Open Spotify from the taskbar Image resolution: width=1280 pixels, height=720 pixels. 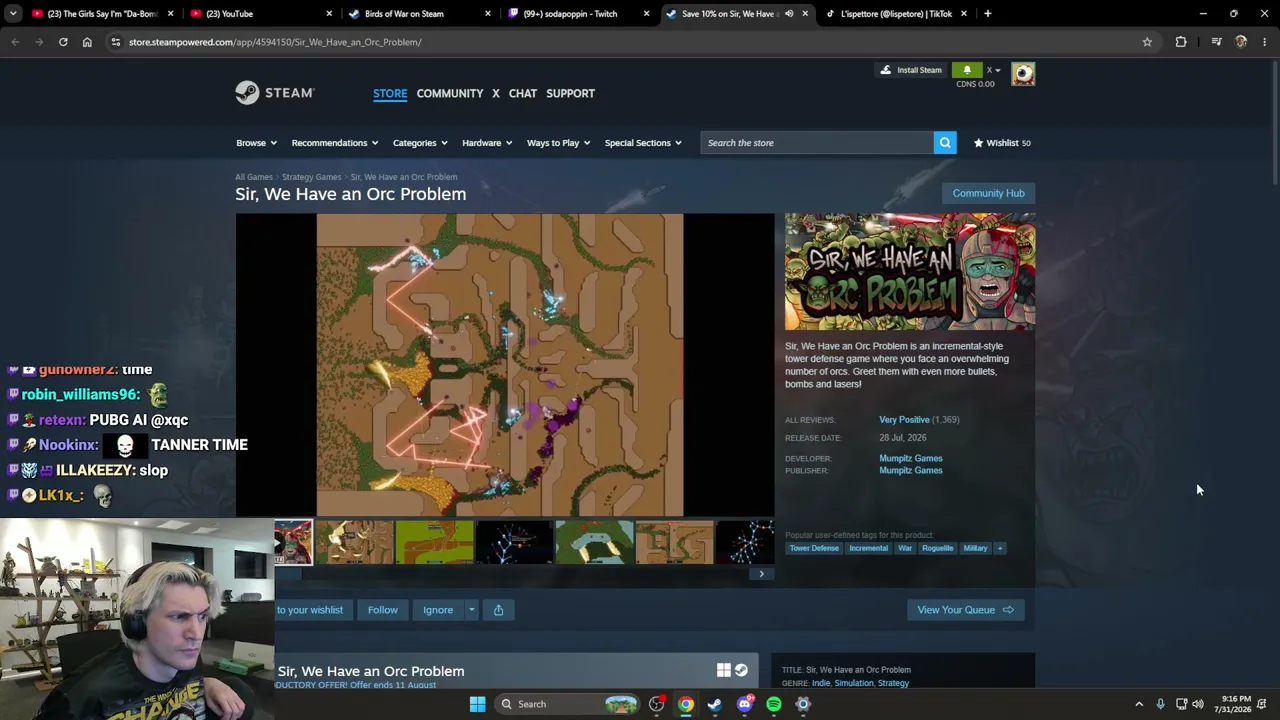tap(773, 704)
